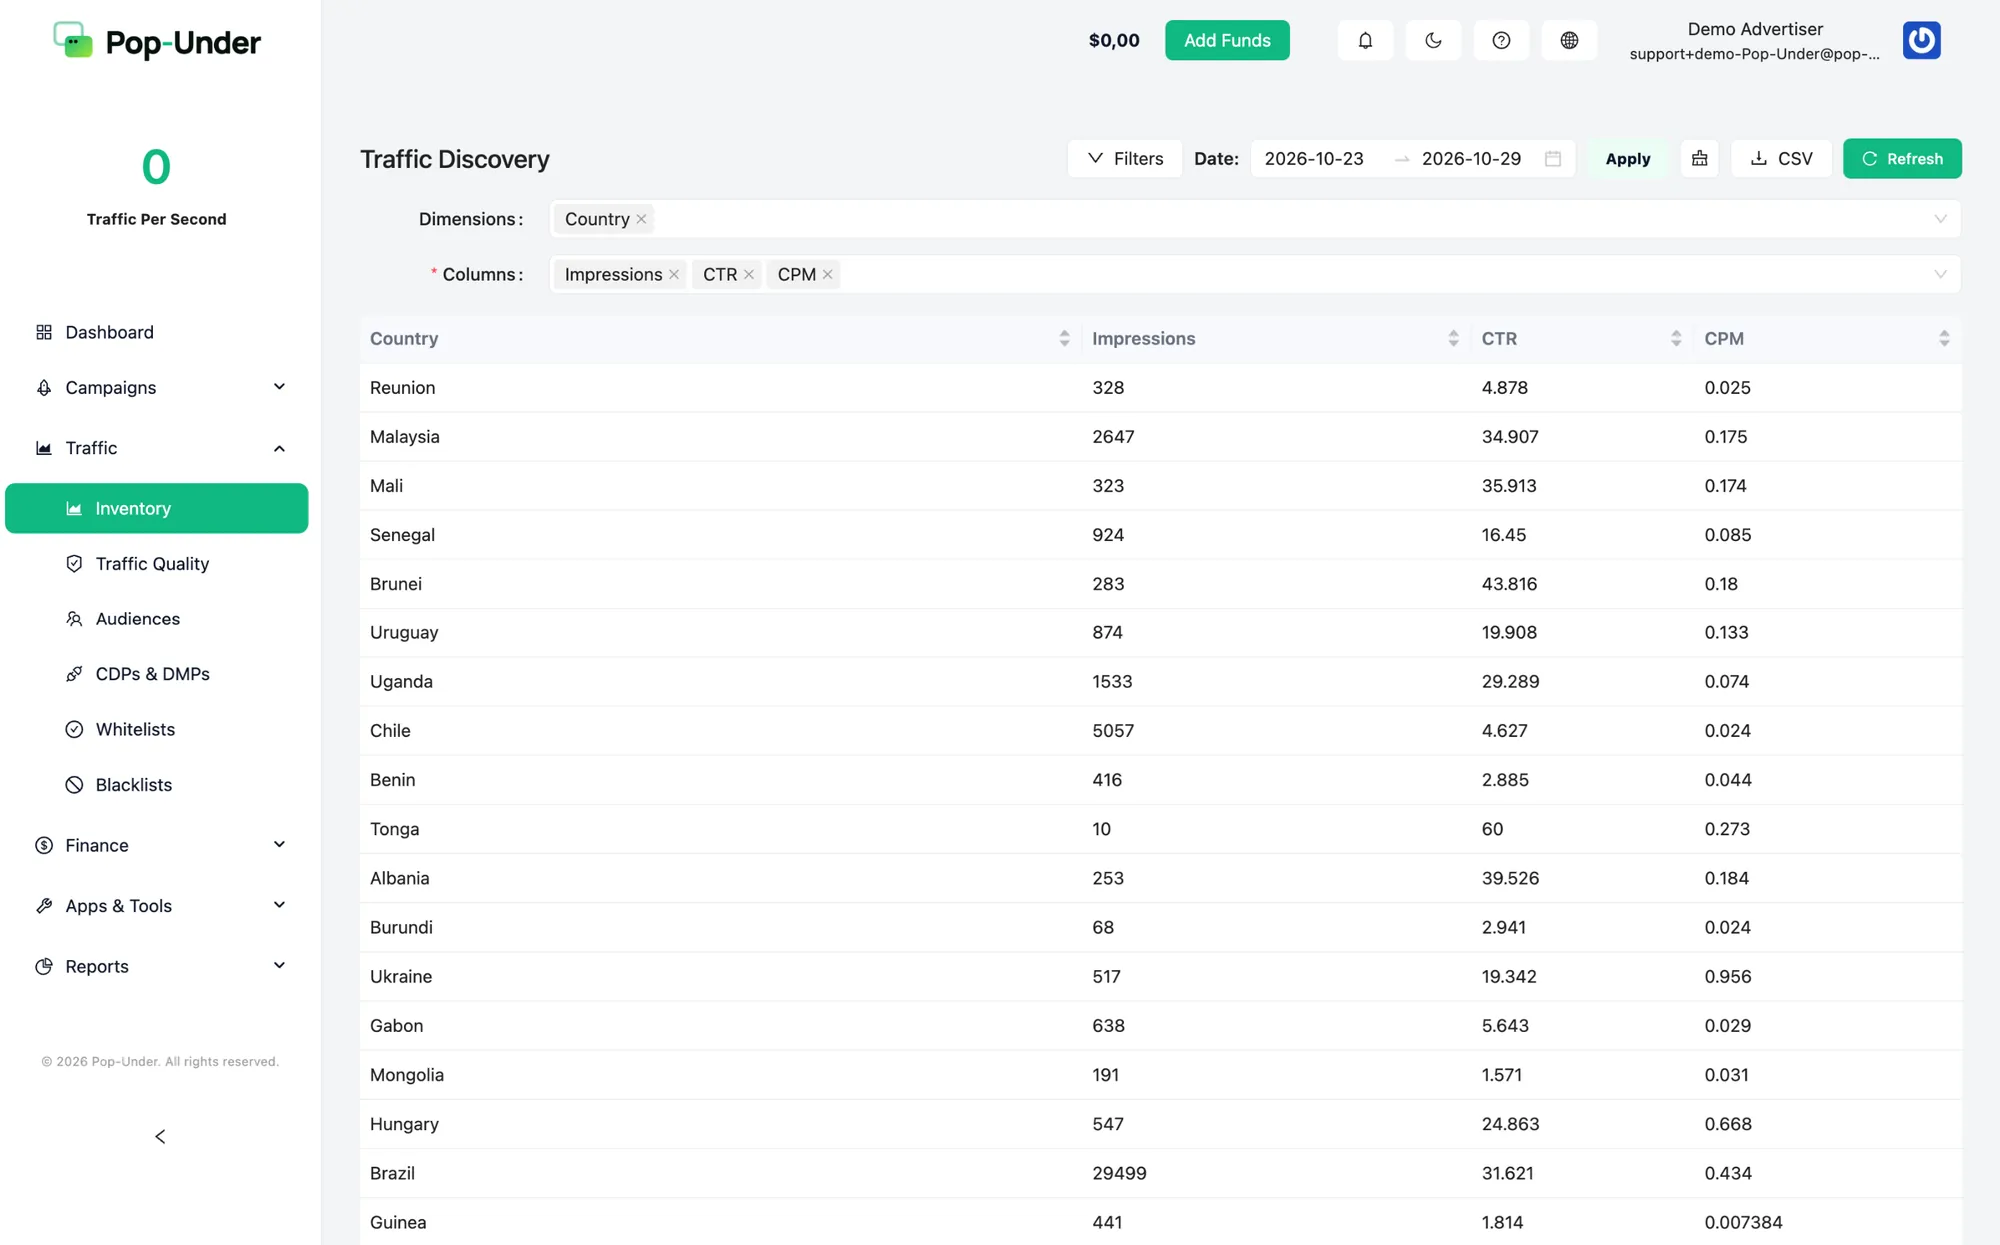
Task: Toggle dark mode moon icon
Action: [x=1433, y=40]
